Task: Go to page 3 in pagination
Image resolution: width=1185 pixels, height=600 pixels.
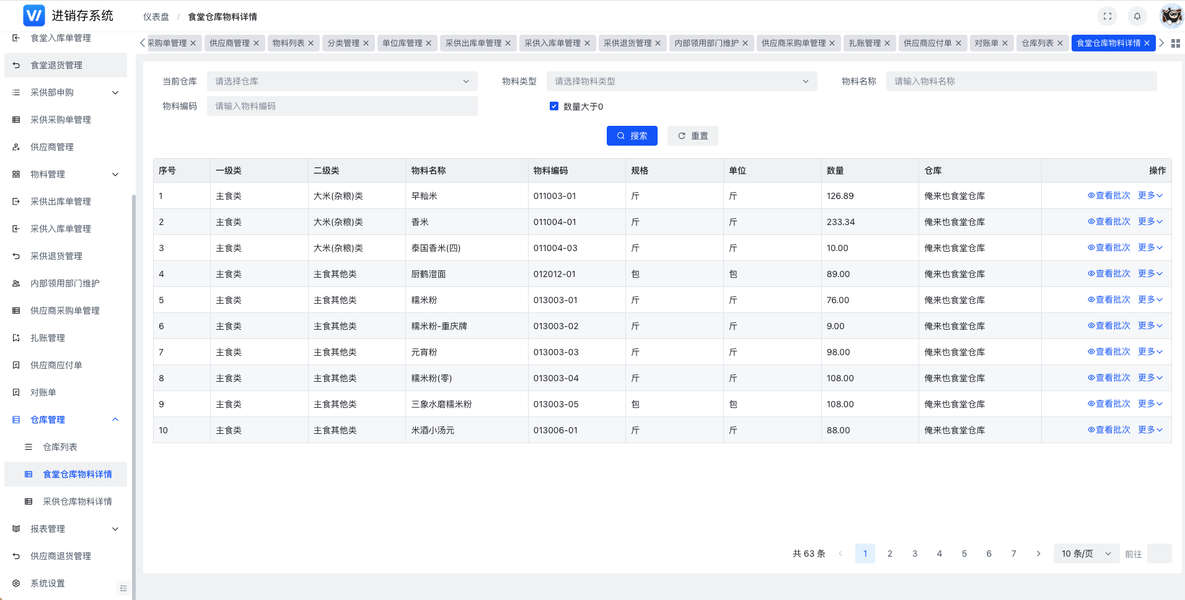Action: pyautogui.click(x=914, y=554)
